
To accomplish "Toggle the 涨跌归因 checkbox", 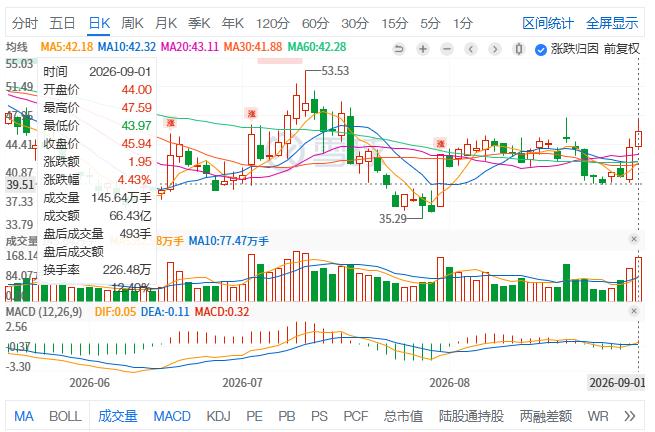I will pos(541,50).
